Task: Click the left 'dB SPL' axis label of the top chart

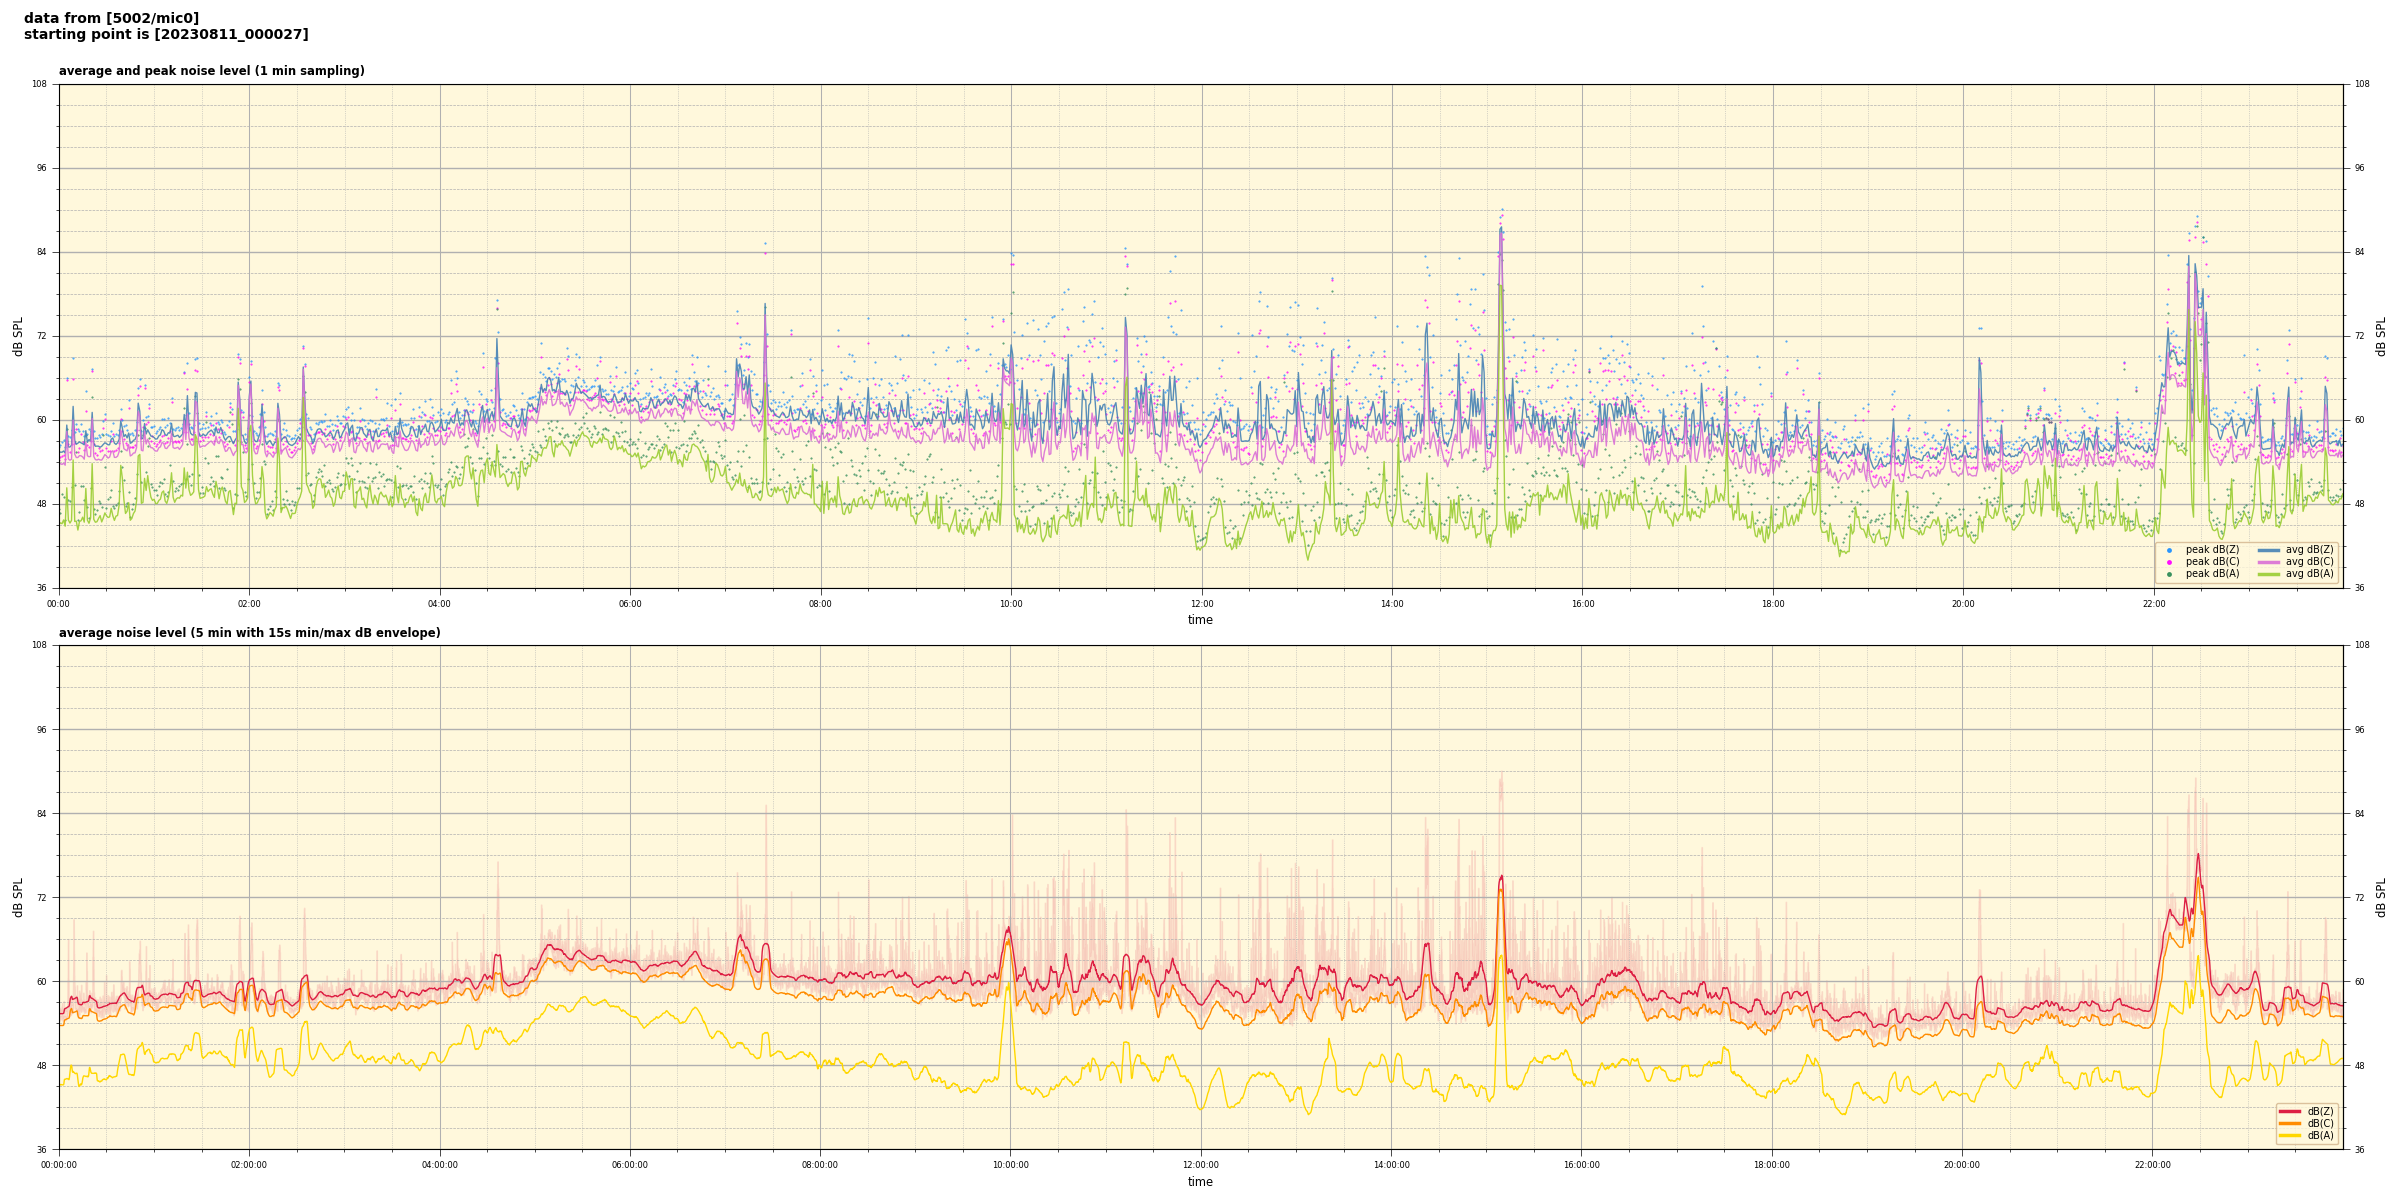Action: pos(18,336)
